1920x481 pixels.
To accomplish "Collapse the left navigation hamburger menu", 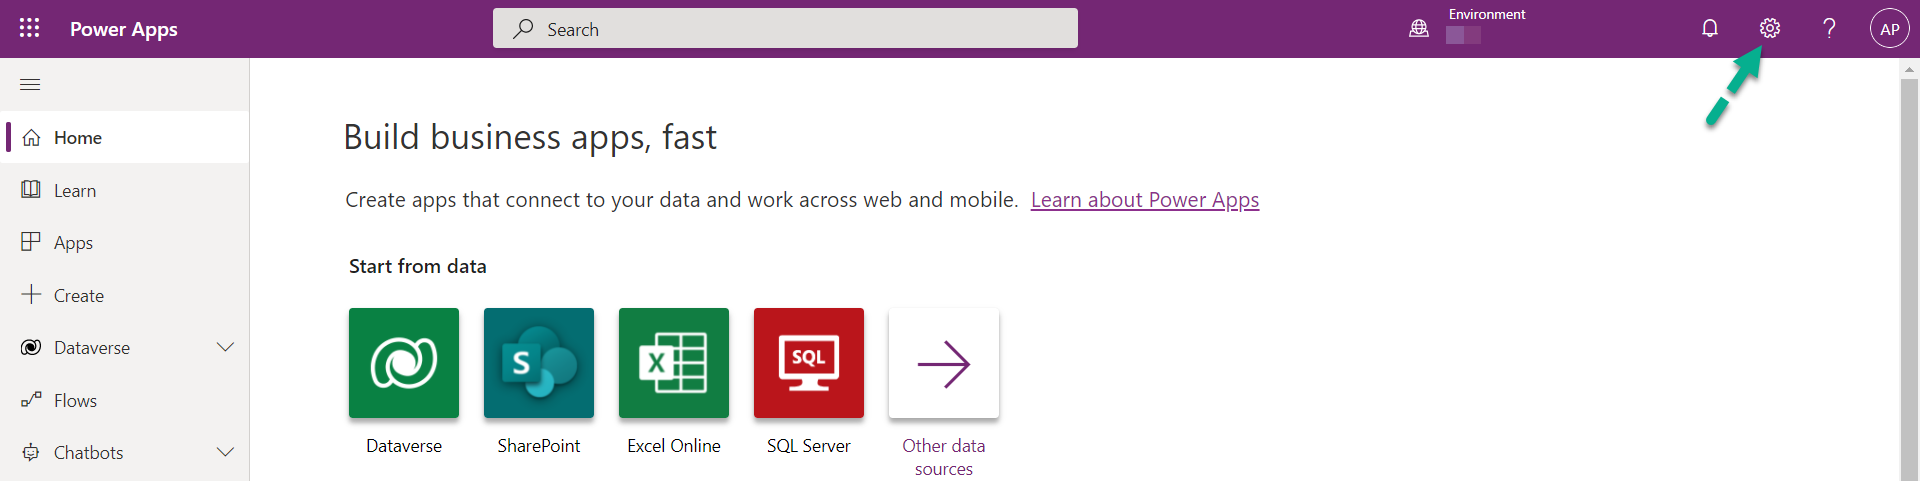I will 30,84.
